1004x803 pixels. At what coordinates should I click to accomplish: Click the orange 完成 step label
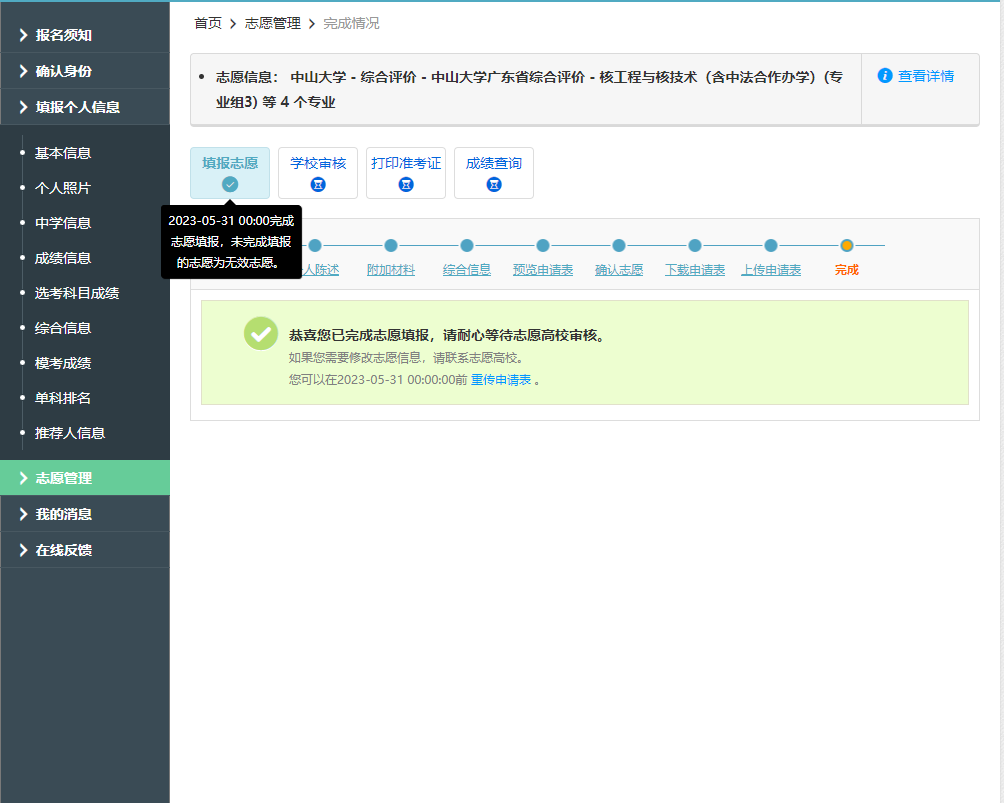[846, 270]
